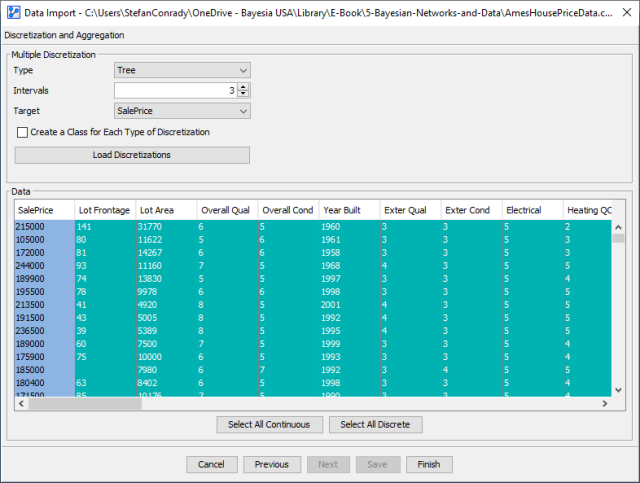Viewport: 640px width, 483px height.
Task: Click Lot Area cell 7500
Action: coord(167,344)
